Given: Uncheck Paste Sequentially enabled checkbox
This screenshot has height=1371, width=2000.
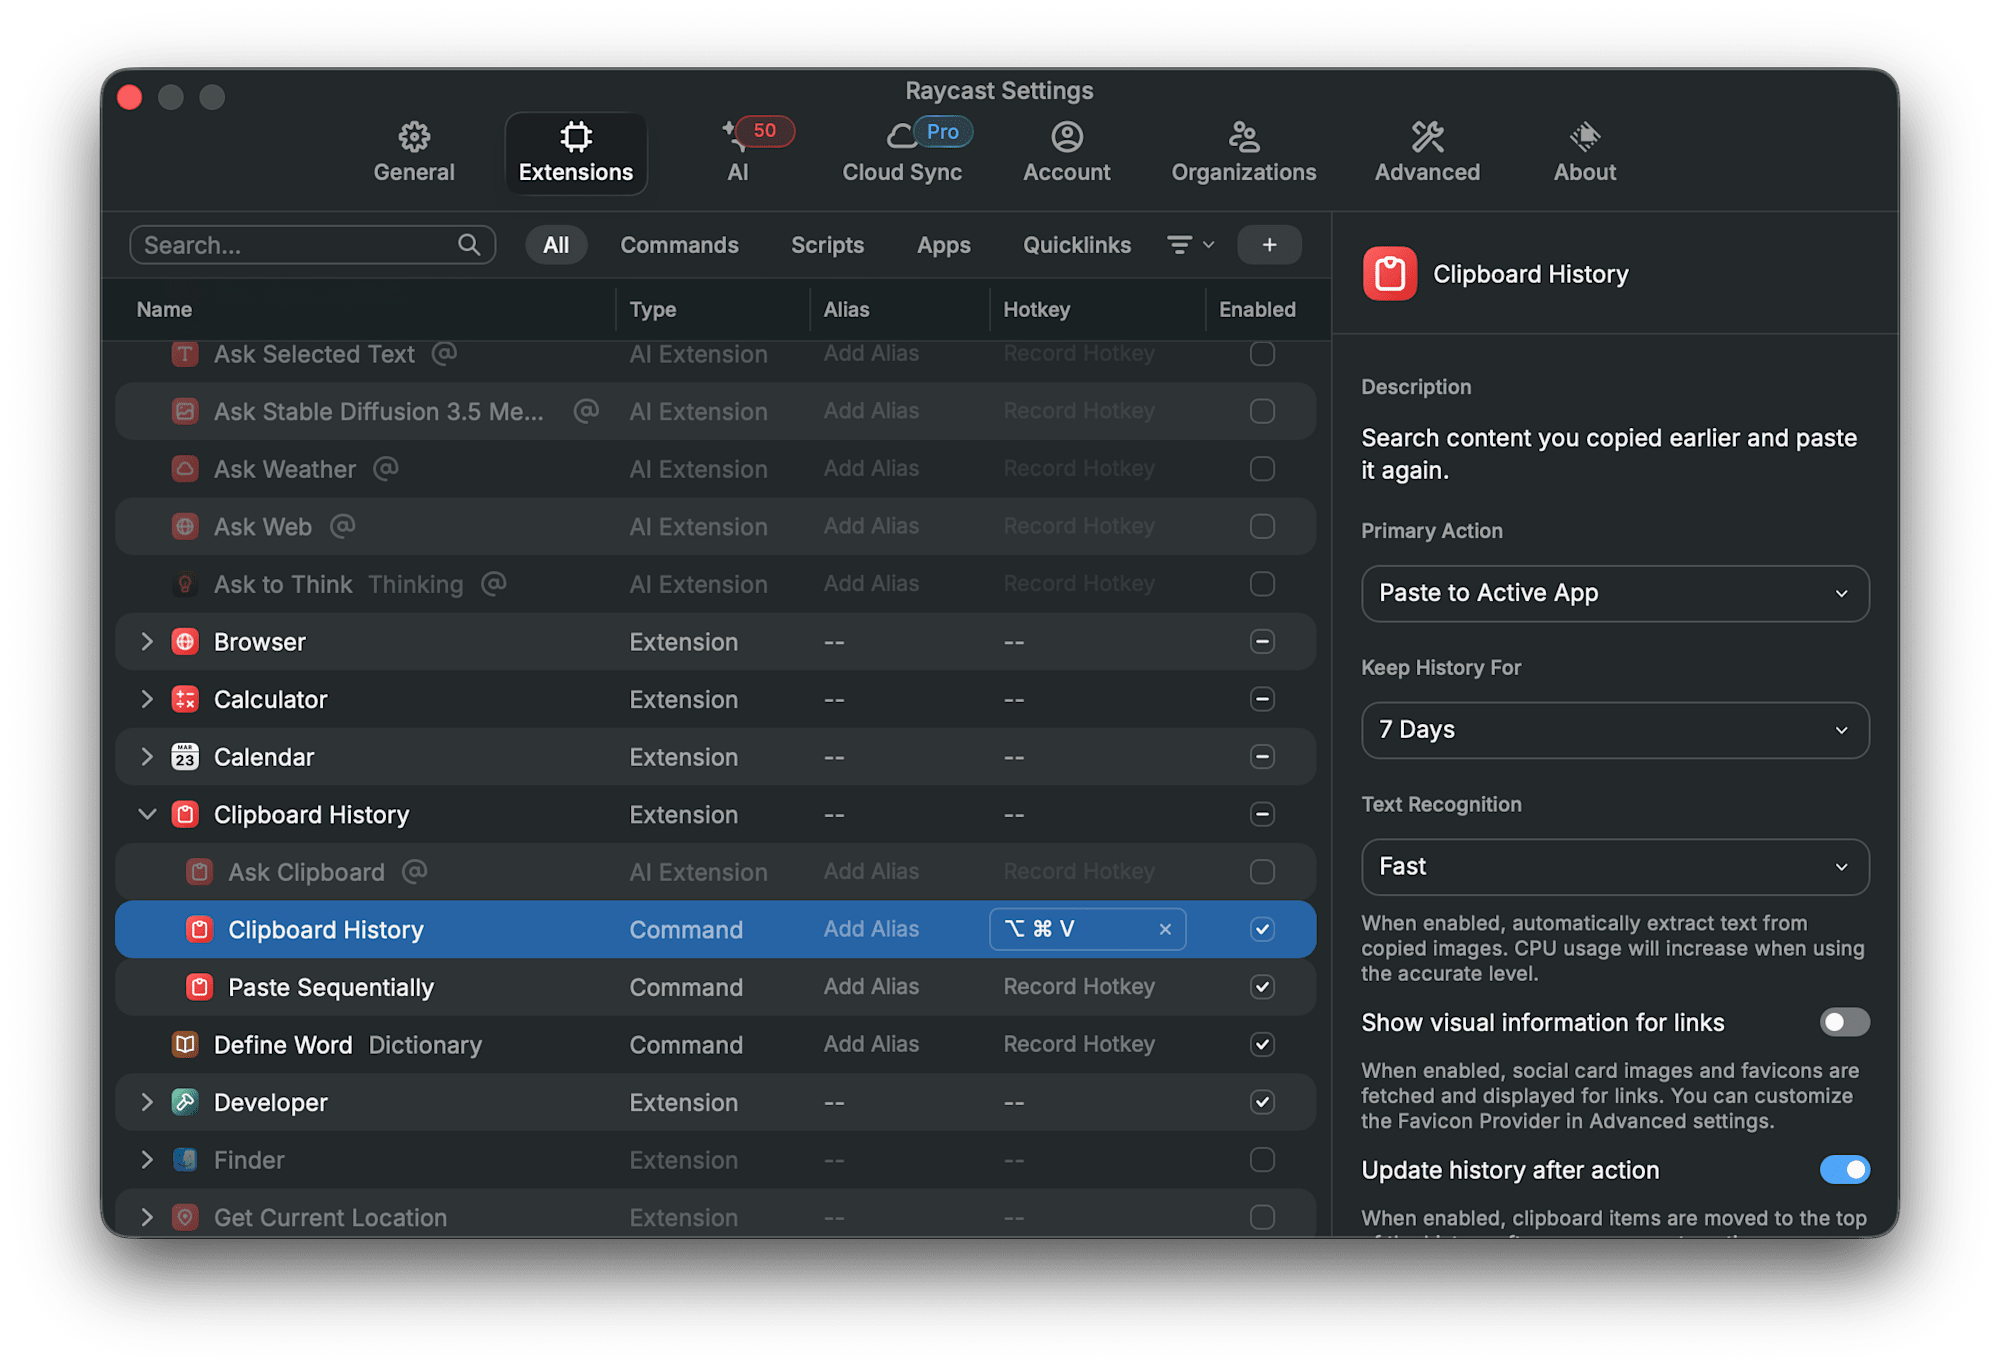Looking at the screenshot, I should tap(1262, 987).
